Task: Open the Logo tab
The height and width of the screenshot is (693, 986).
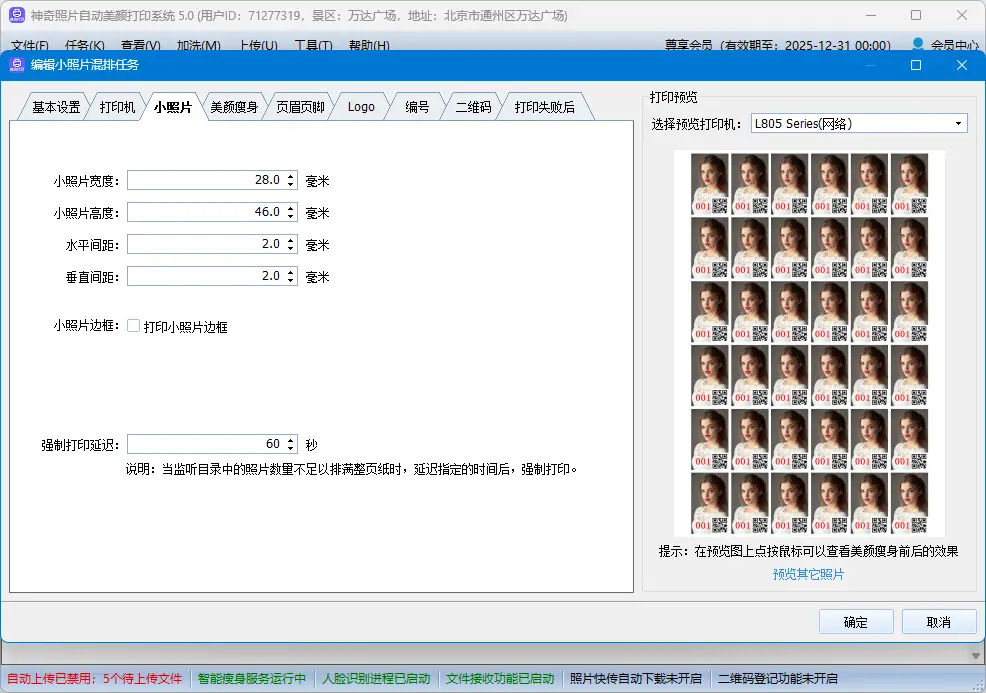Action: (x=361, y=107)
